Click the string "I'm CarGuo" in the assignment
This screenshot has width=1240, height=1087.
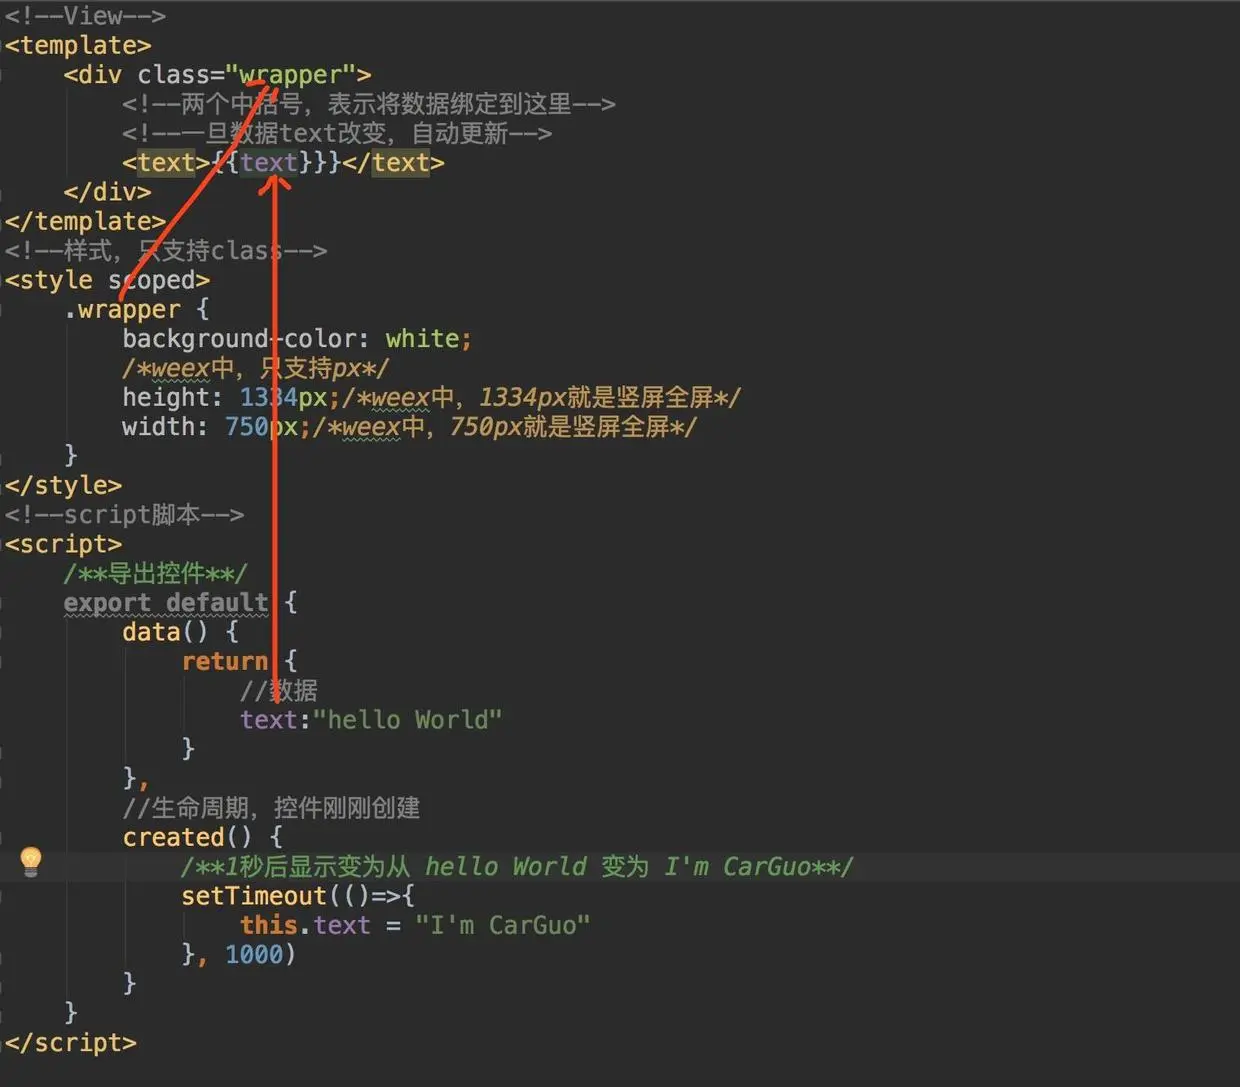point(502,925)
